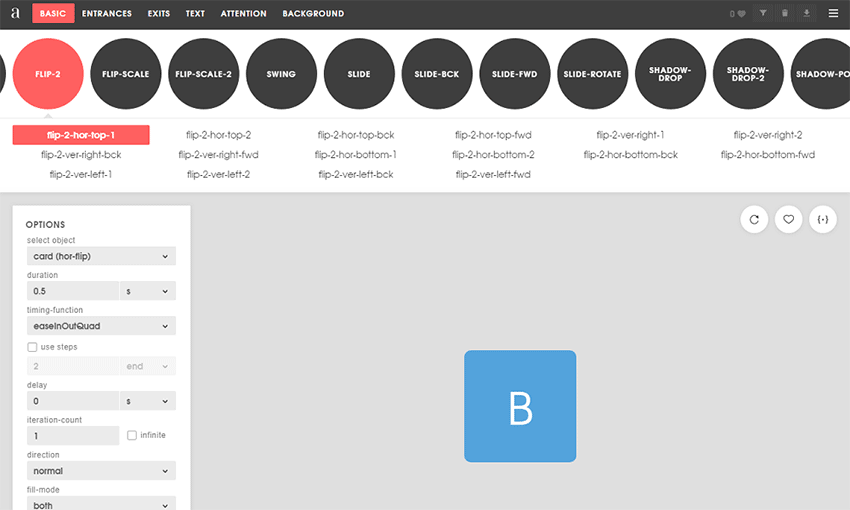
Task: Open the hamburger menu
Action: [833, 14]
